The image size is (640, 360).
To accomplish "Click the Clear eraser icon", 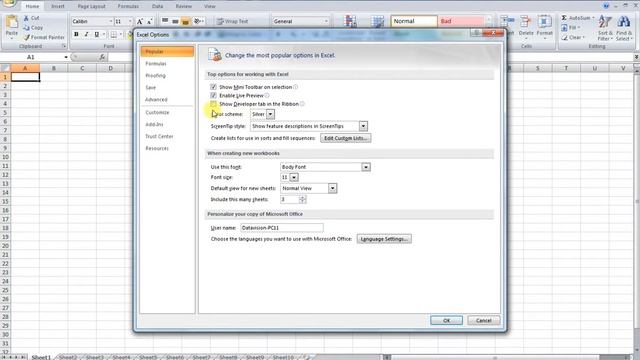I will pyautogui.click(x=564, y=38).
